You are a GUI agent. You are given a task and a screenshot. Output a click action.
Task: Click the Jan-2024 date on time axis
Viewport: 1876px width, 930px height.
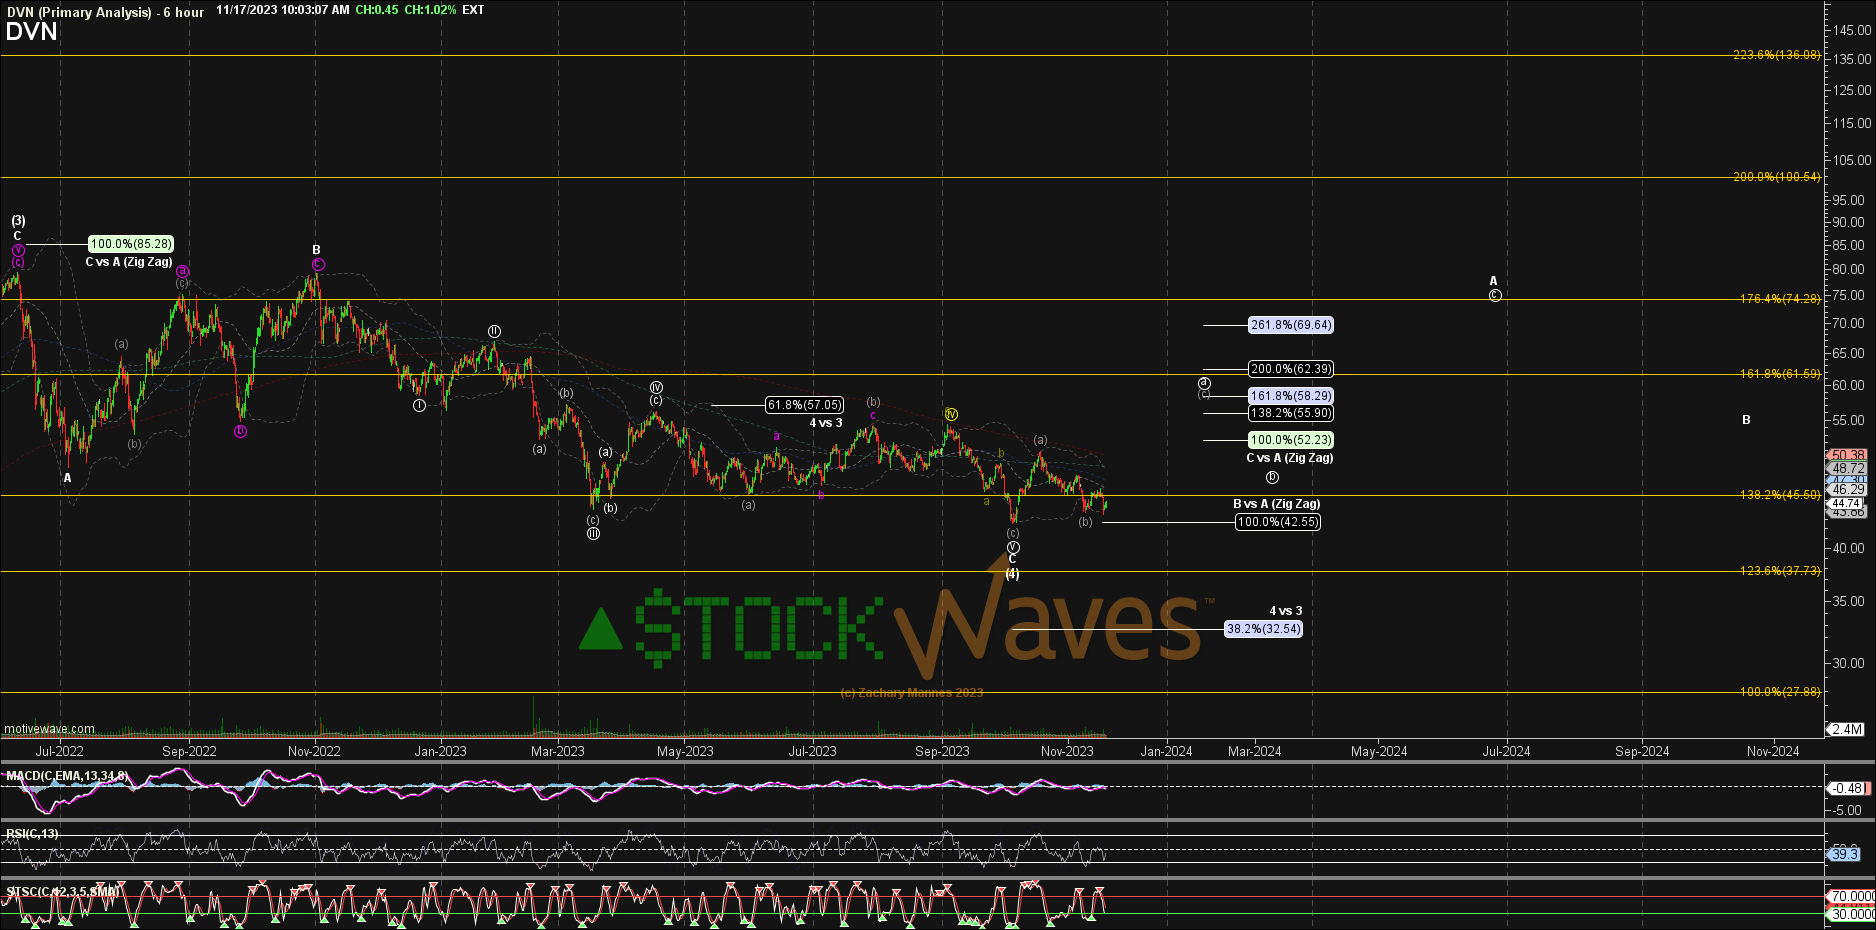tap(1166, 751)
